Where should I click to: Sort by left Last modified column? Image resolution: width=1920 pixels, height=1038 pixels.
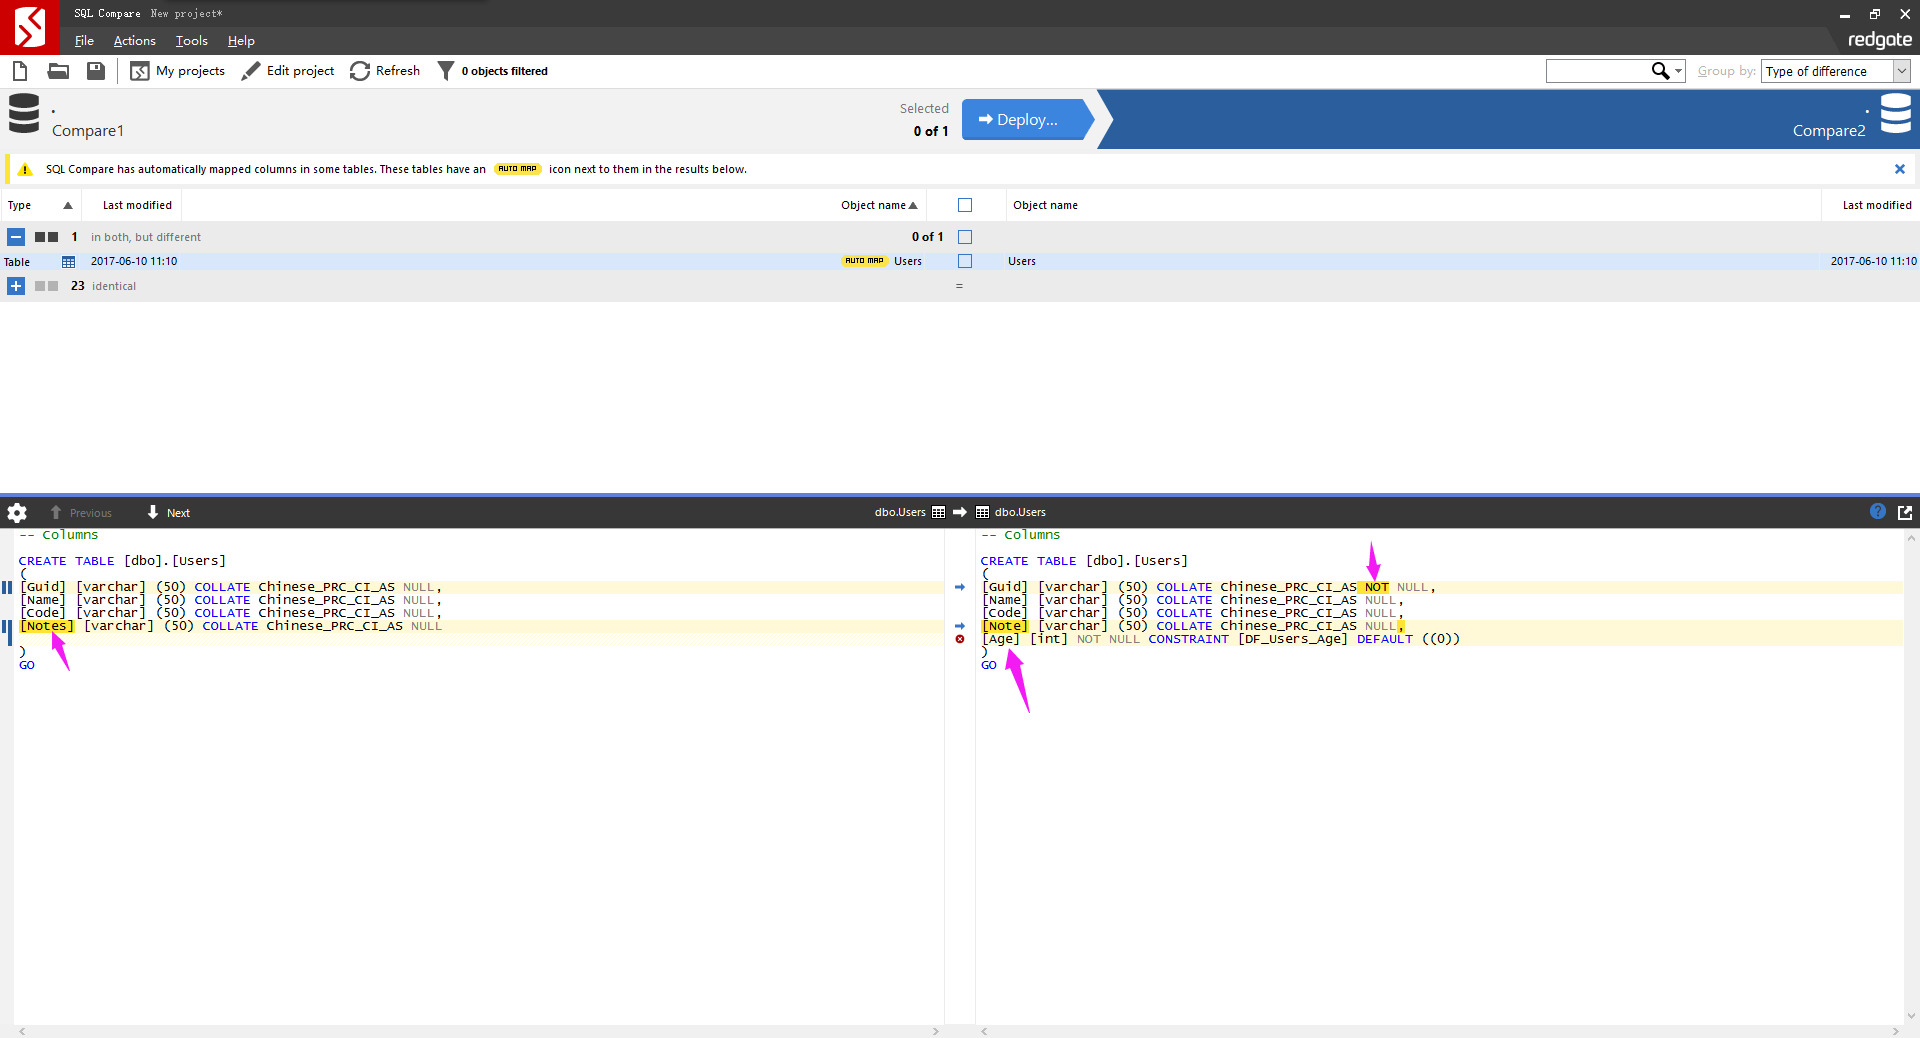(137, 205)
